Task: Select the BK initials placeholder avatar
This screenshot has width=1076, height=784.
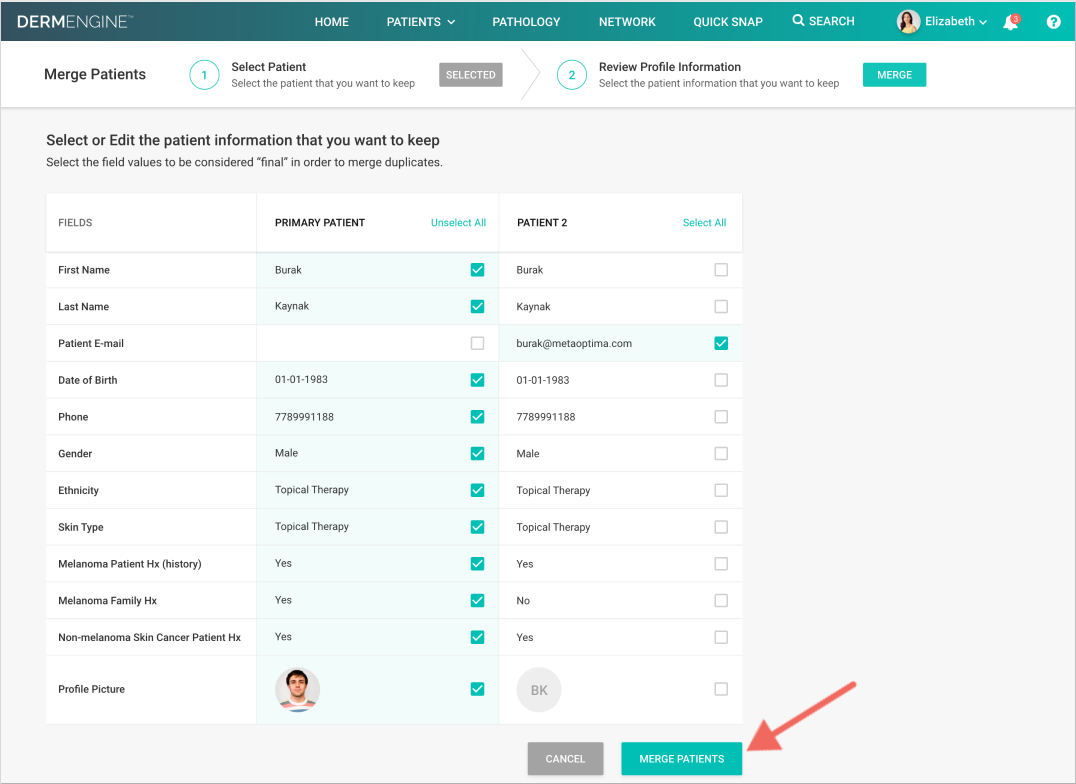Action: point(539,690)
